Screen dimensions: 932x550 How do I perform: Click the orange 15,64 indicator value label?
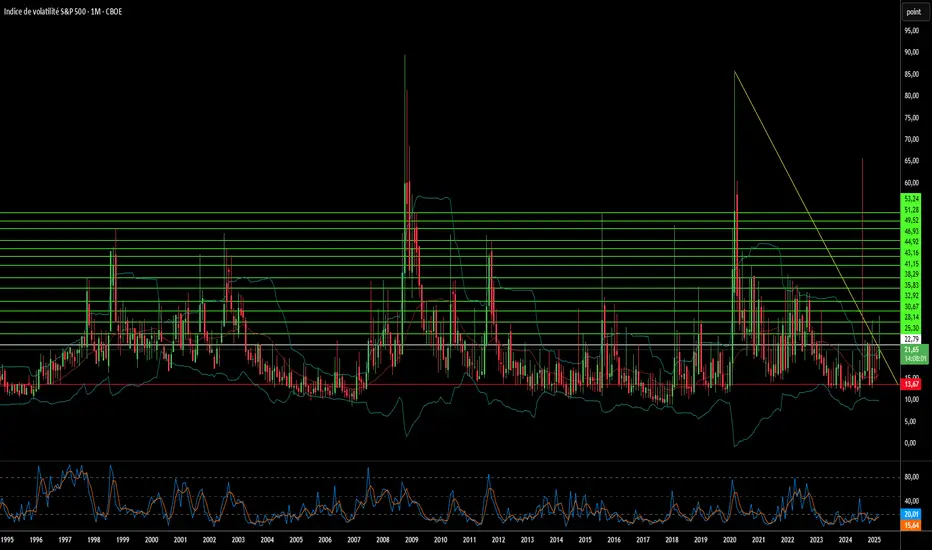pyautogui.click(x=911, y=524)
